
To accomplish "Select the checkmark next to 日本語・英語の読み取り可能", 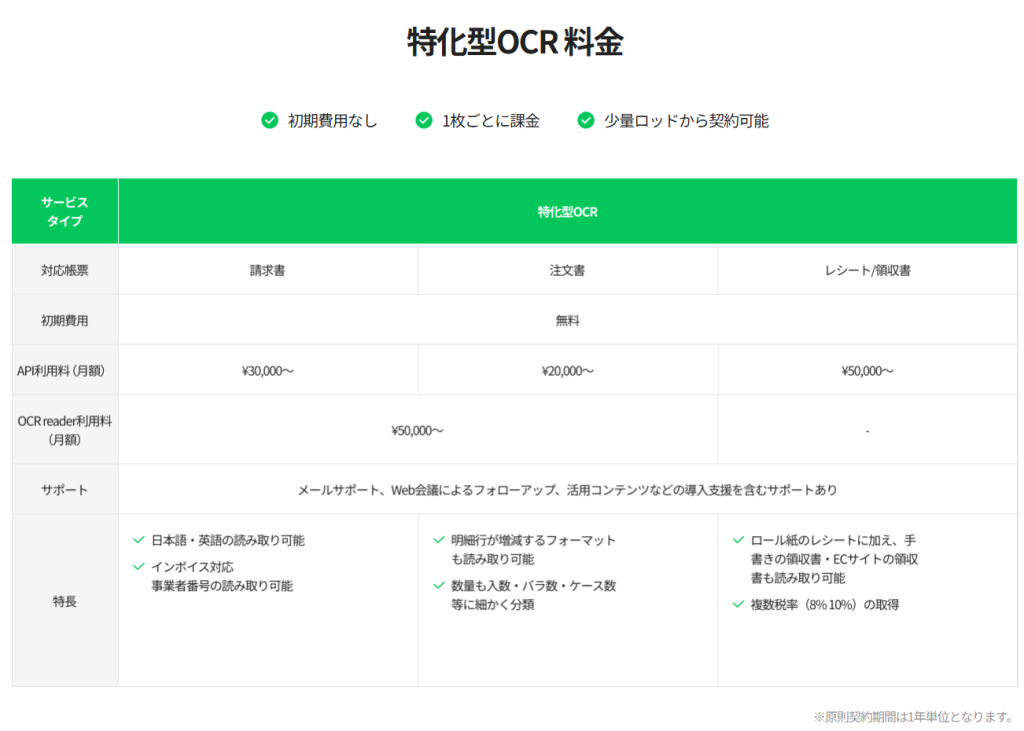I will [x=139, y=540].
